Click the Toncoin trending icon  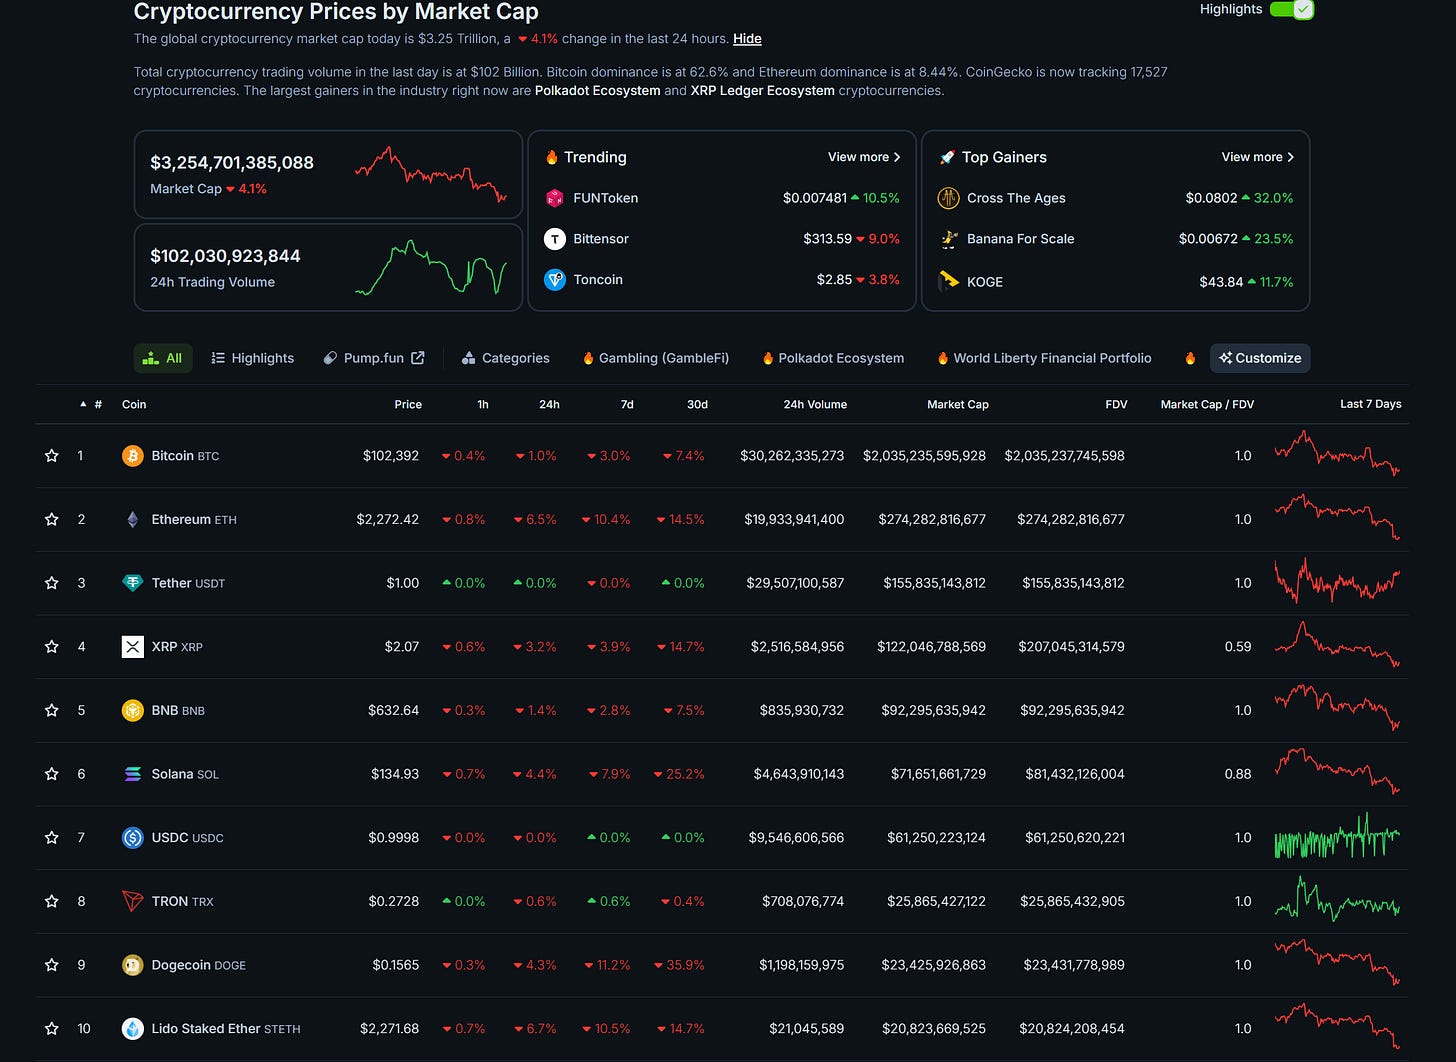tap(555, 280)
